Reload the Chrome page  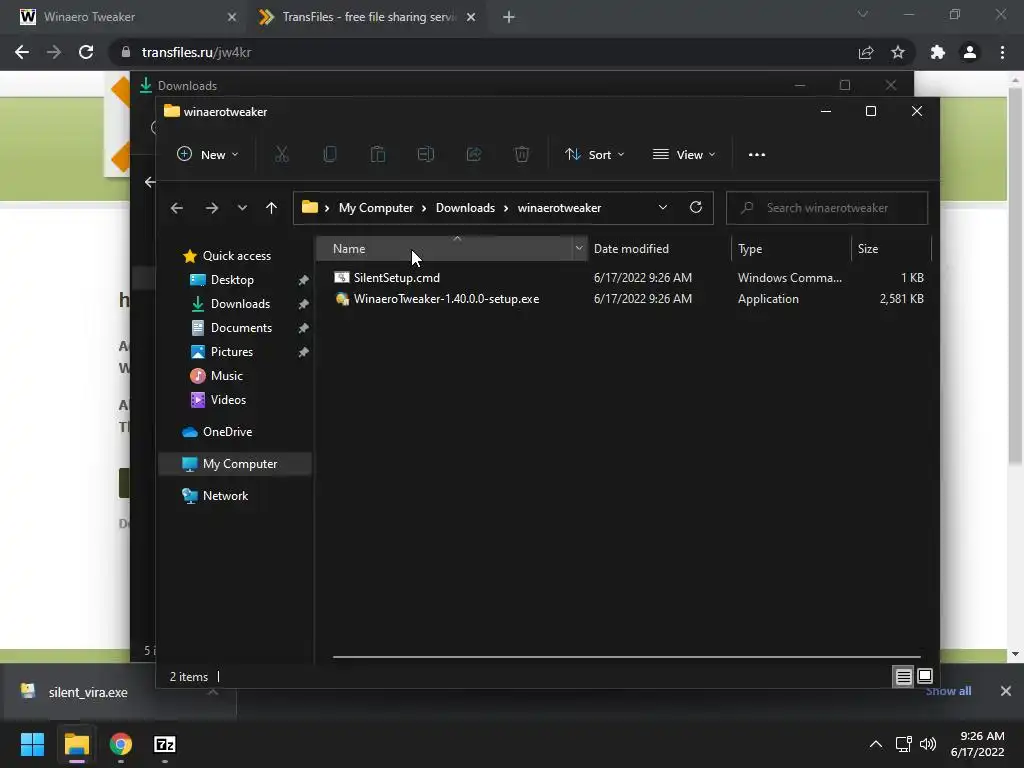86,52
